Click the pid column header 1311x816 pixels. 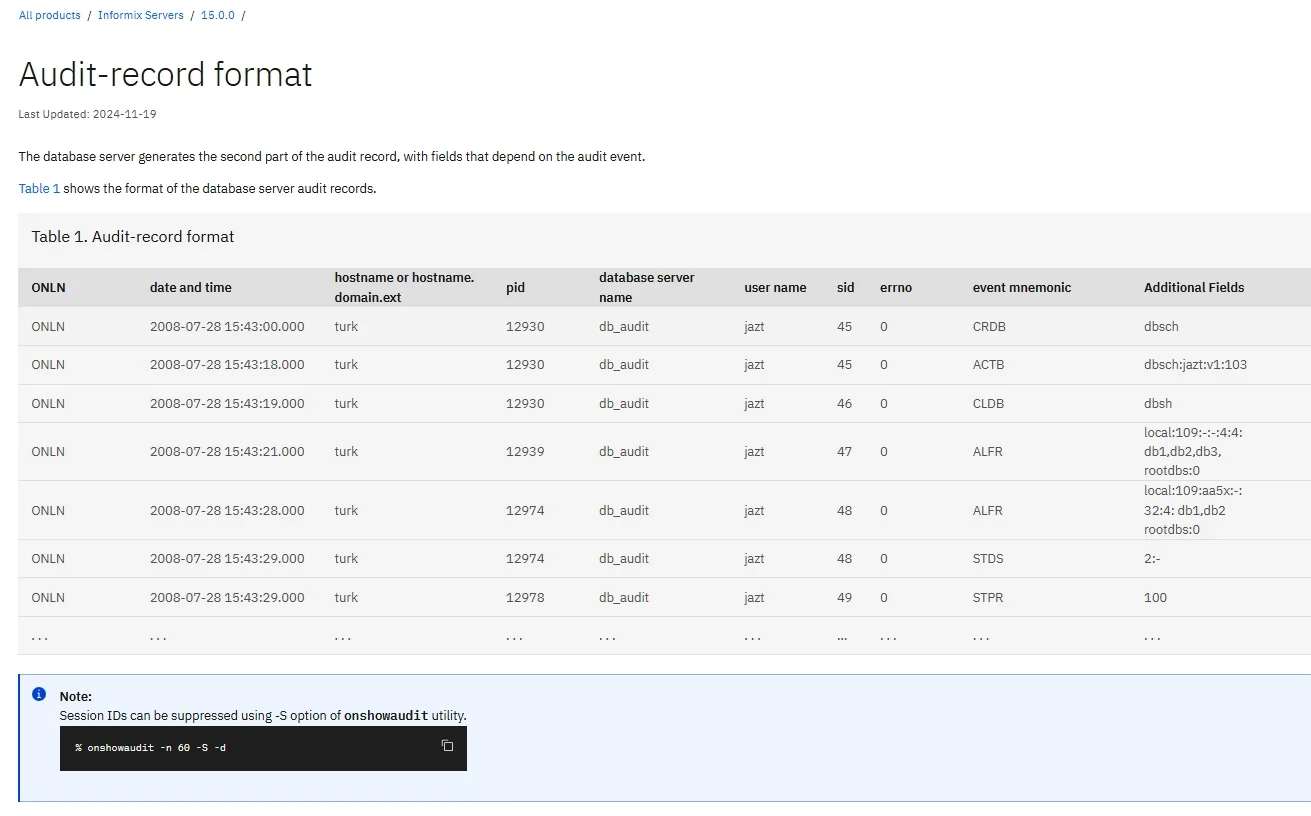tap(515, 287)
